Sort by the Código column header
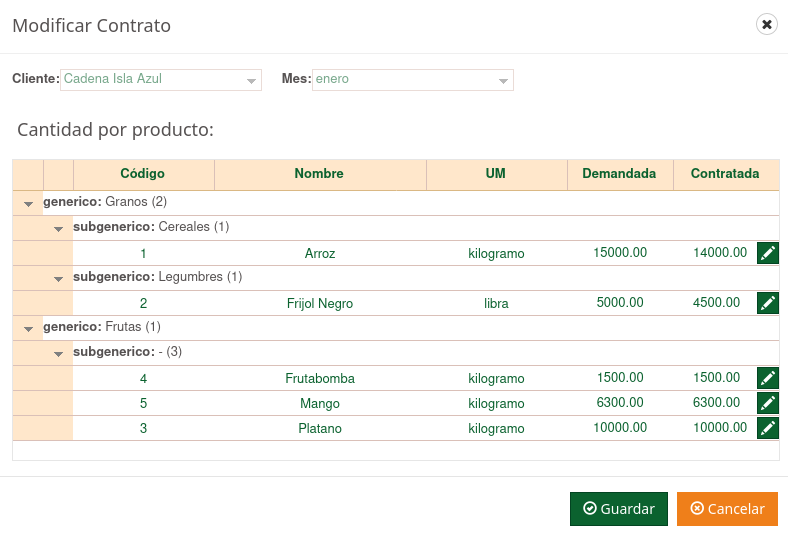 coord(143,174)
